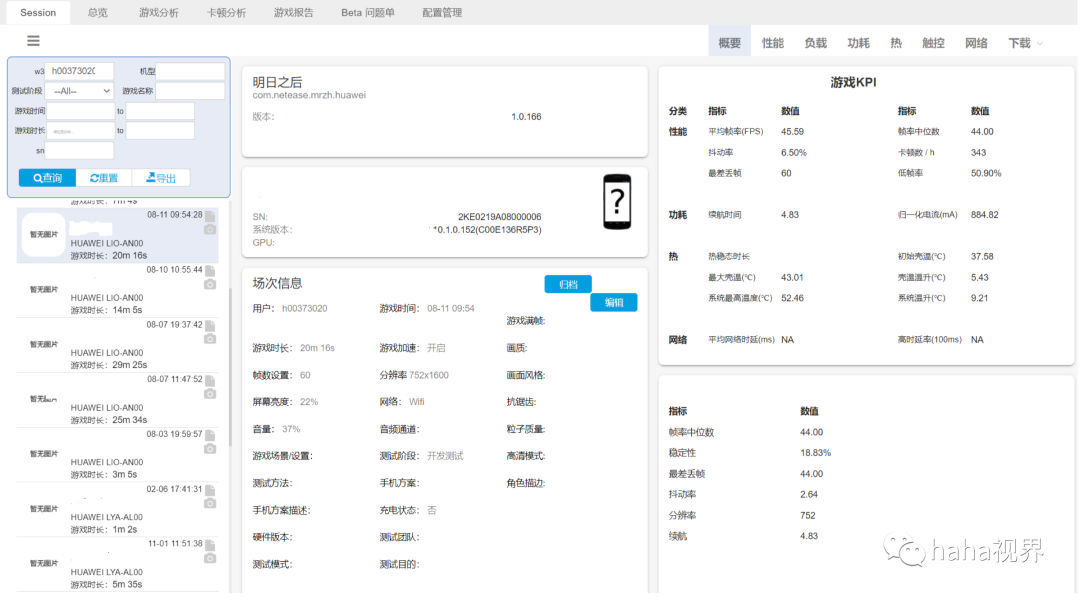Click the 导出 export button
The image size is (1080, 598).
160,178
